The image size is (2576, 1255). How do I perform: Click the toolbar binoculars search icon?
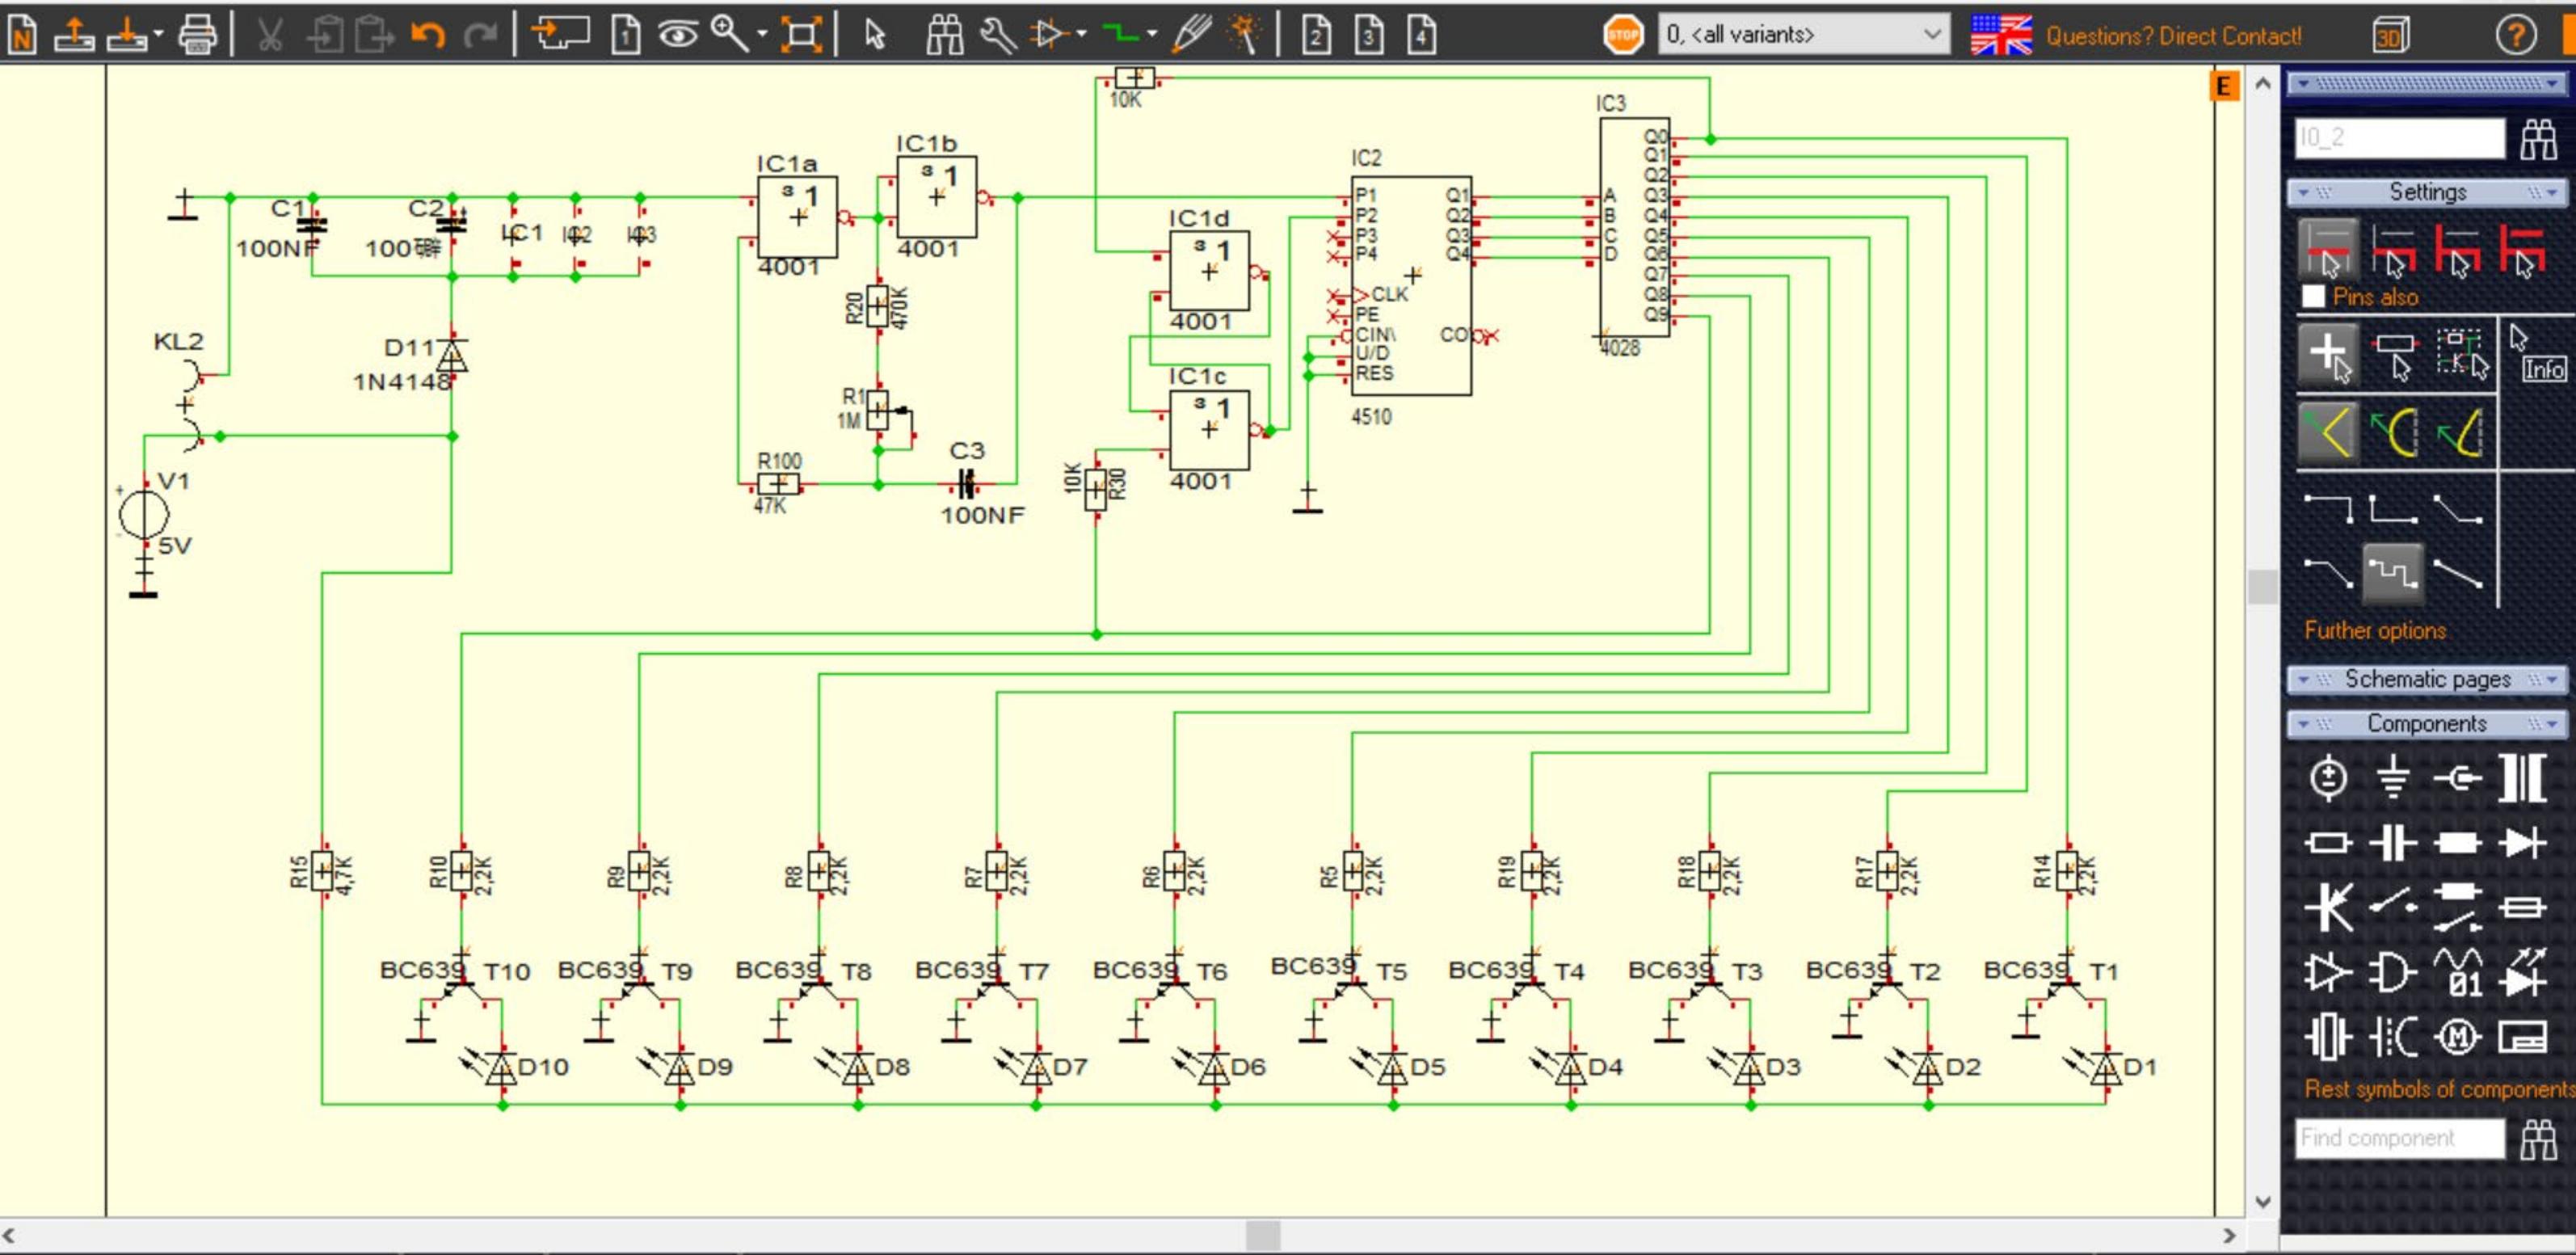[x=944, y=35]
